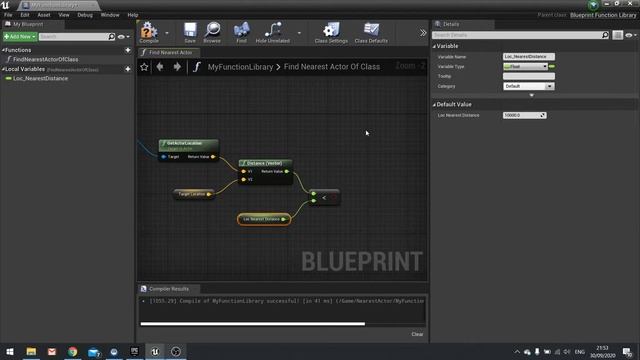
Task: Compile the blueprint via toolbar
Action: click(x=149, y=33)
